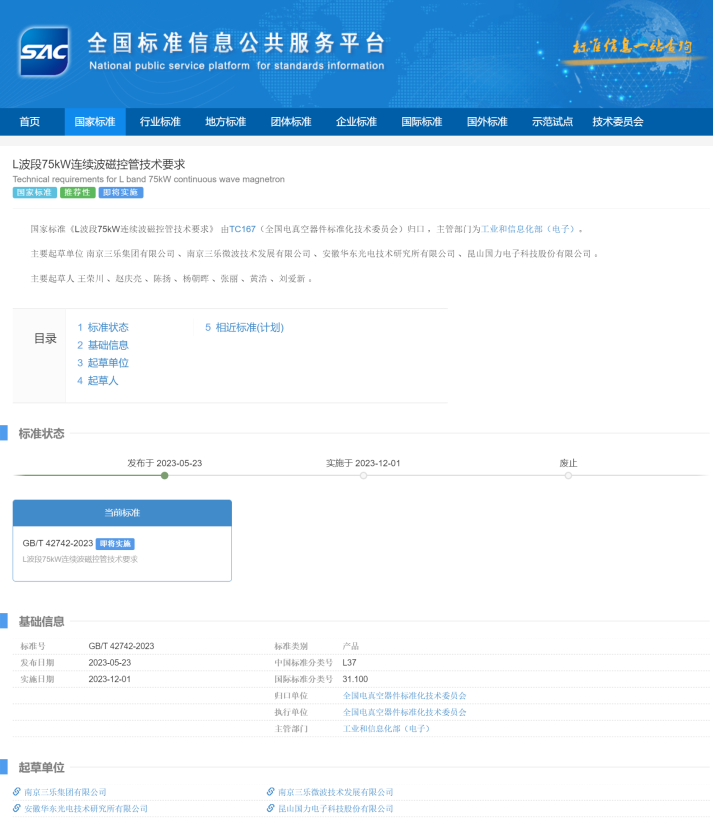Select the 示范试点 navigation item
The height and width of the screenshot is (832, 713).
(x=552, y=122)
